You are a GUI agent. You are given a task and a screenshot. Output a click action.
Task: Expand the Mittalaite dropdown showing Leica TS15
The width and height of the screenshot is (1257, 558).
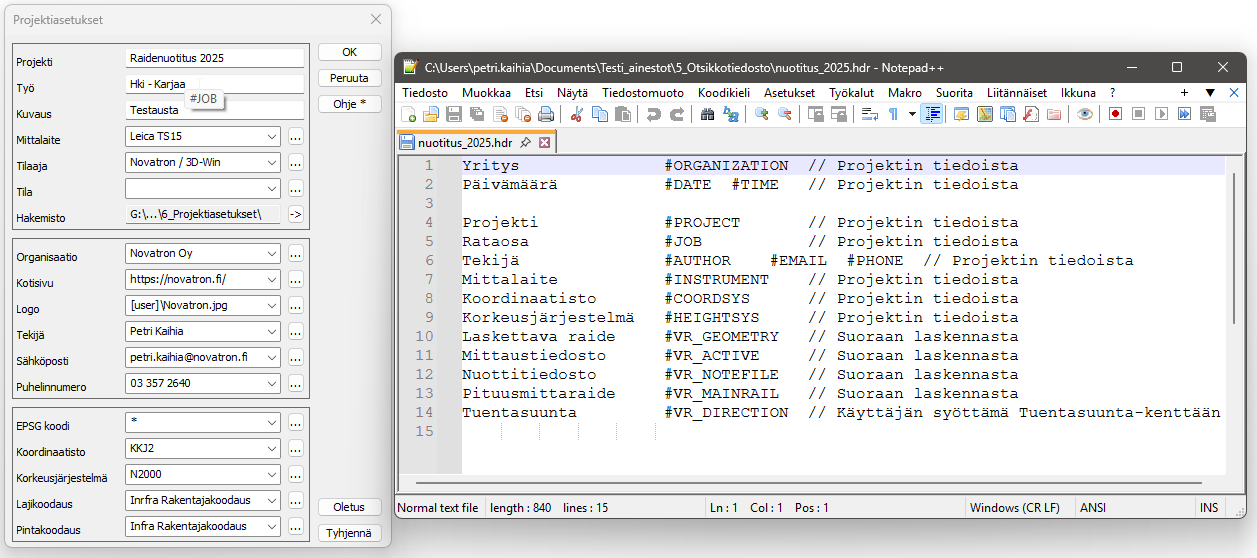(x=272, y=136)
